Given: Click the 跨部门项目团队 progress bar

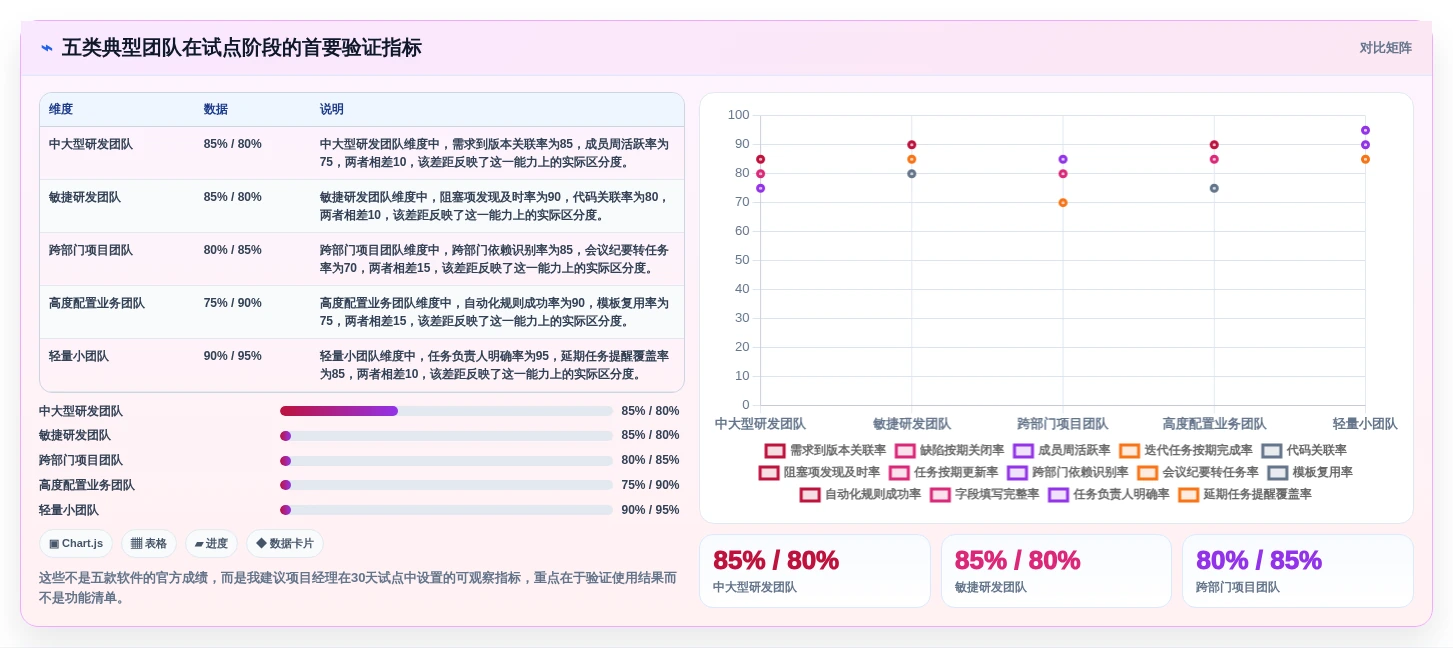Looking at the screenshot, I should tap(446, 461).
